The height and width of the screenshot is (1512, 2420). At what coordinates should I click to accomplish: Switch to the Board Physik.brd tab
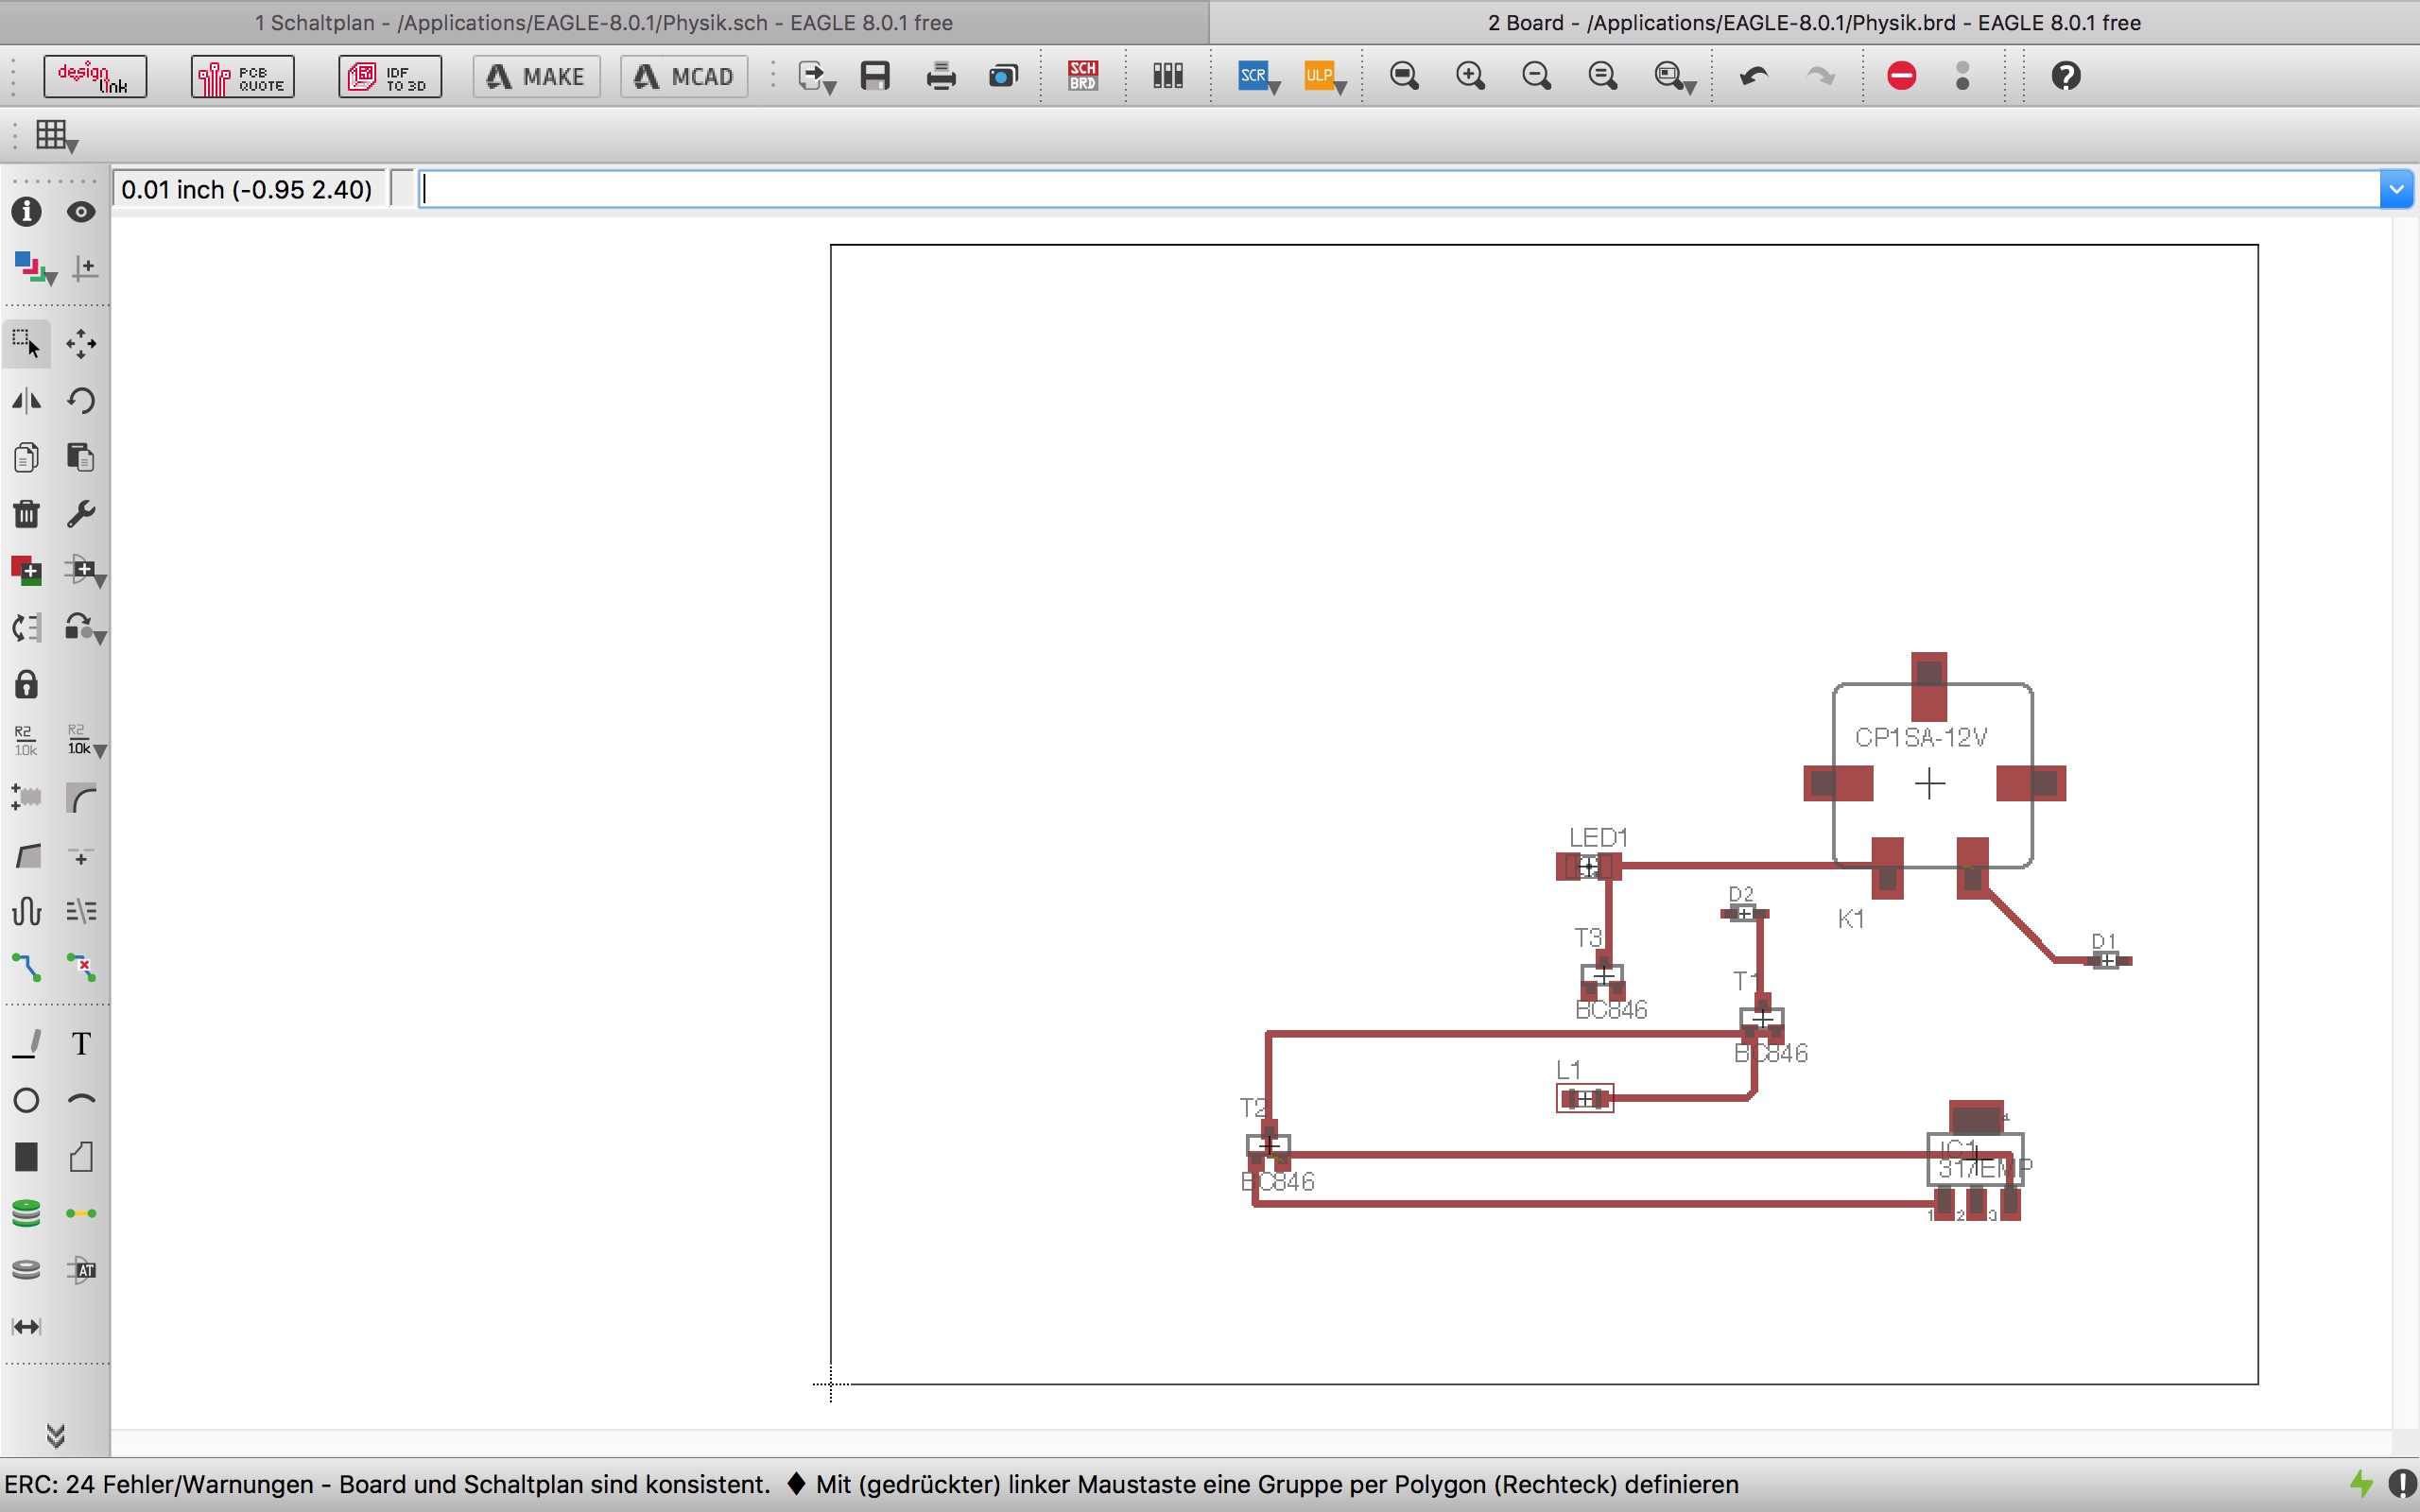[1814, 22]
